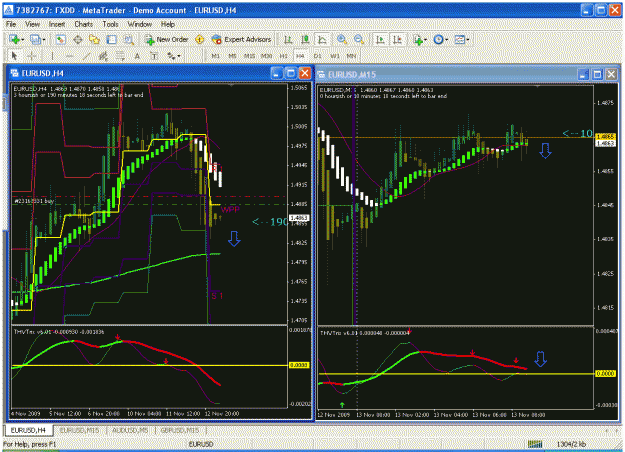Select the horizontal line drawing tool

pos(69,56)
